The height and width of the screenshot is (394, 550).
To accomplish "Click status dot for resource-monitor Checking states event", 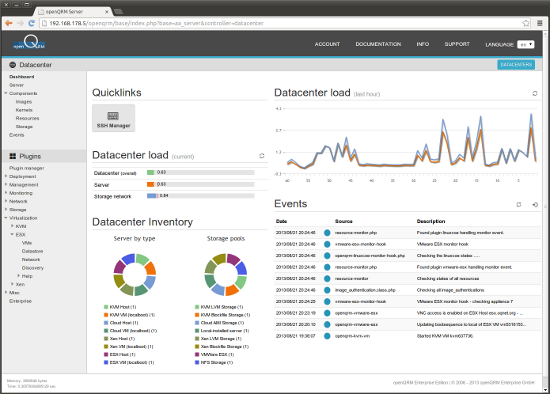I will coord(327,278).
